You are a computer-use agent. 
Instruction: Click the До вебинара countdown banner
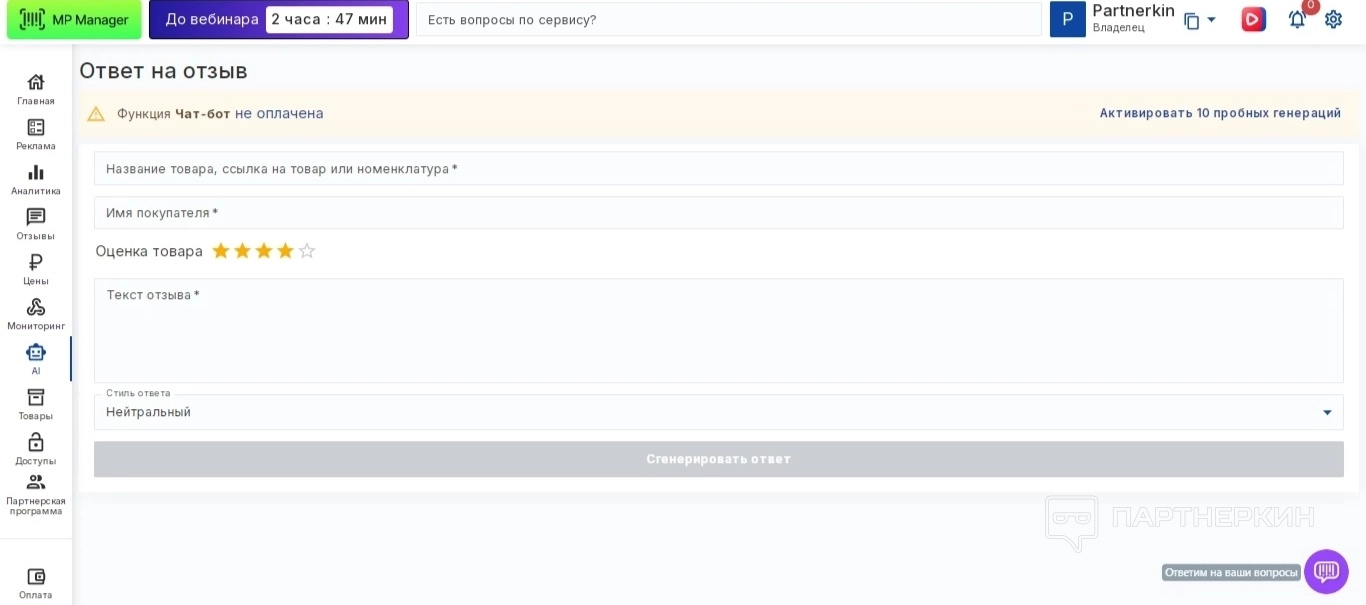279,19
